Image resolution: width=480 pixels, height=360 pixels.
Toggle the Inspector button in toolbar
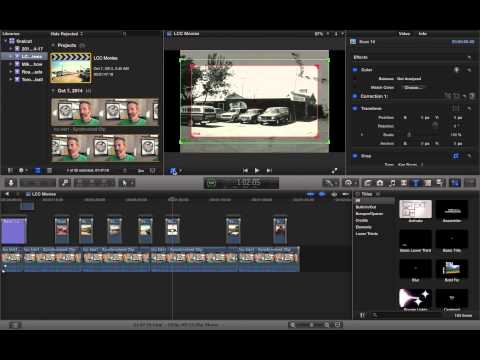tap(455, 183)
